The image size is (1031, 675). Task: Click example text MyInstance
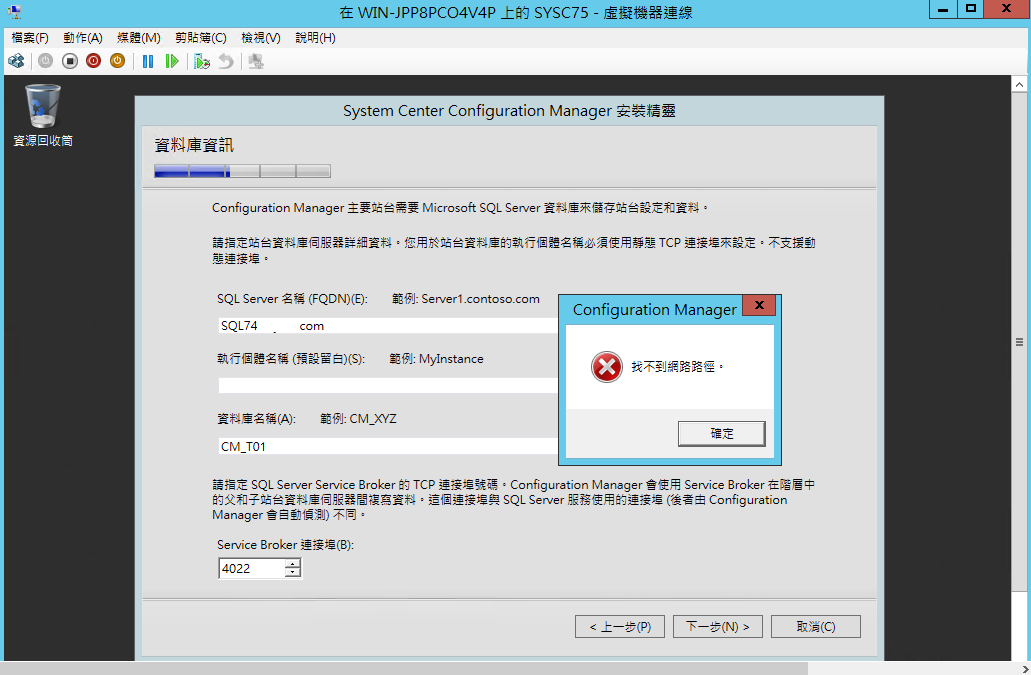tap(451, 359)
